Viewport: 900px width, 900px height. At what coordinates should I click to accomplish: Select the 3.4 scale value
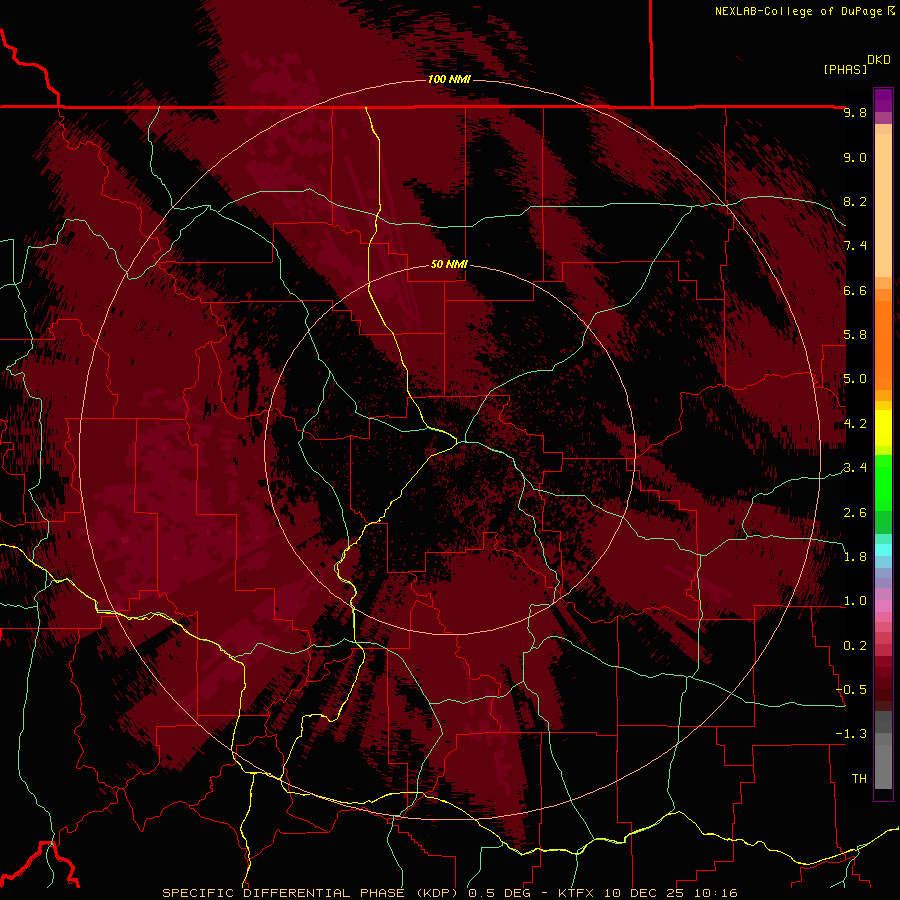855,468
